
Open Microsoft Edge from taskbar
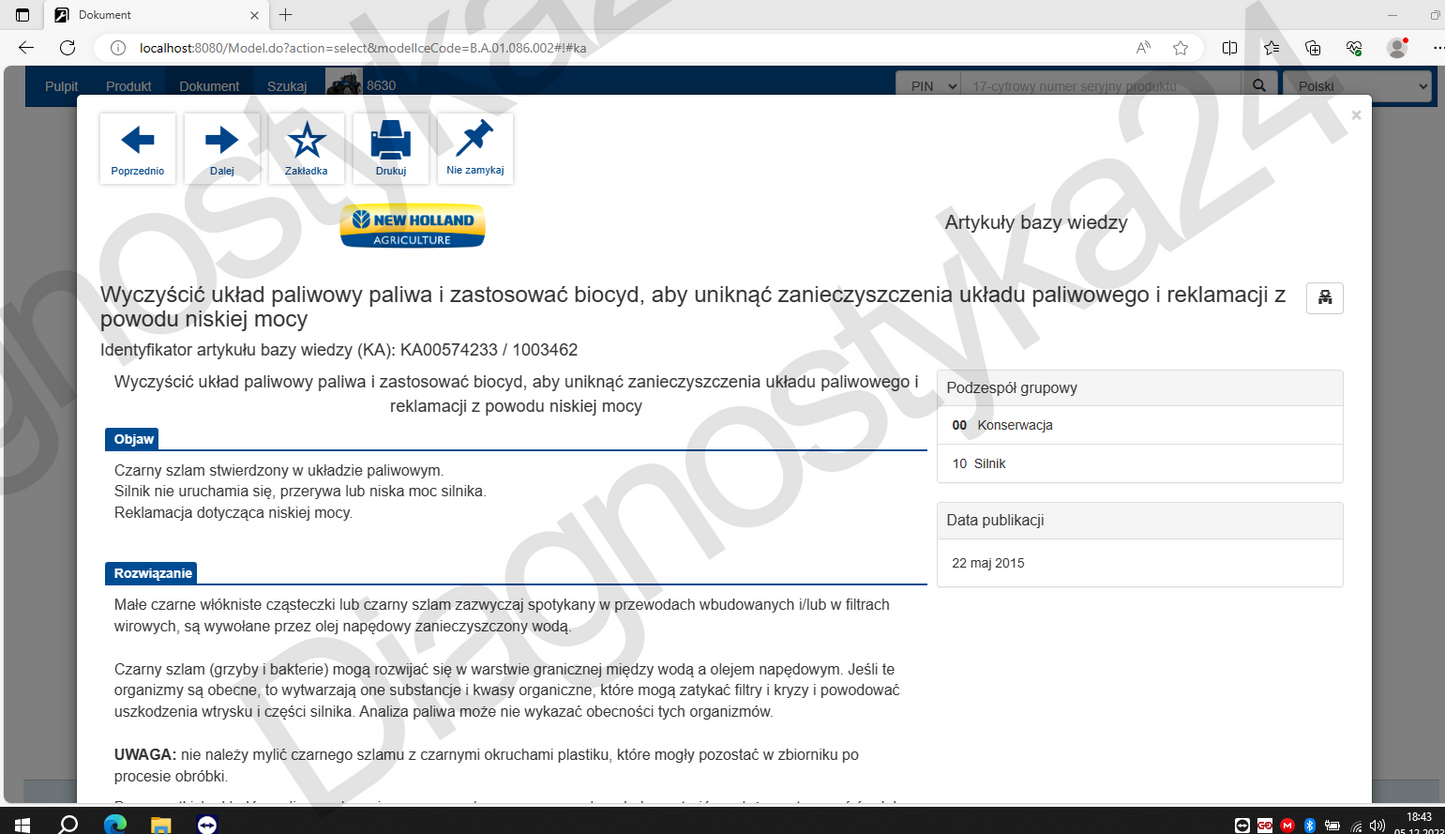pyautogui.click(x=115, y=824)
